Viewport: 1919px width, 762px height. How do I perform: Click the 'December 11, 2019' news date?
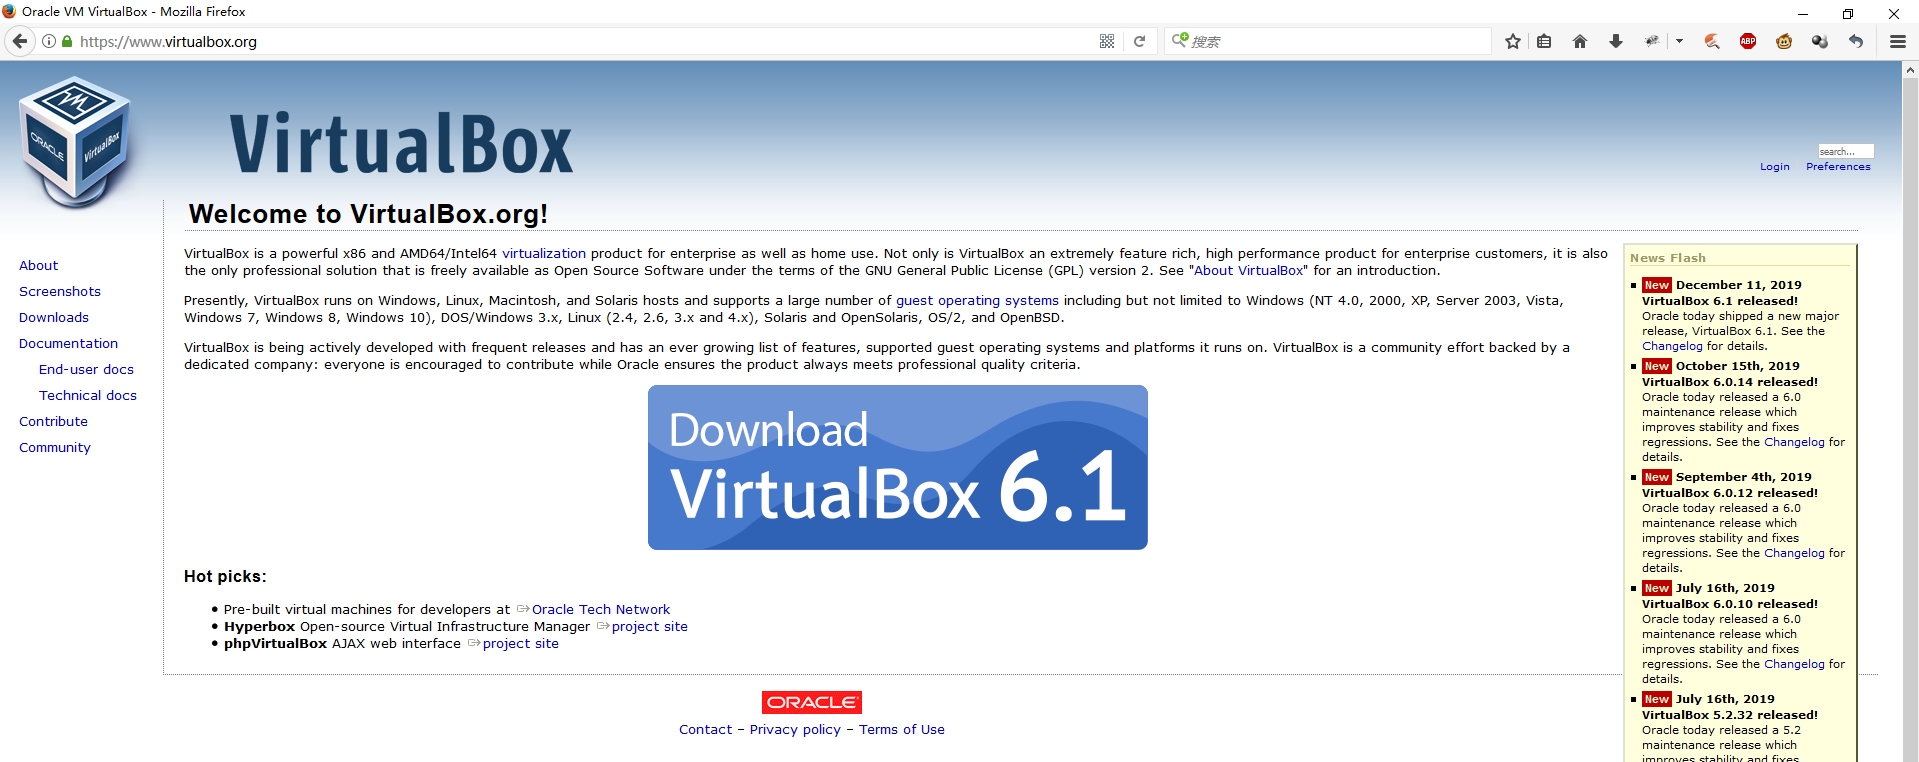coord(1739,285)
